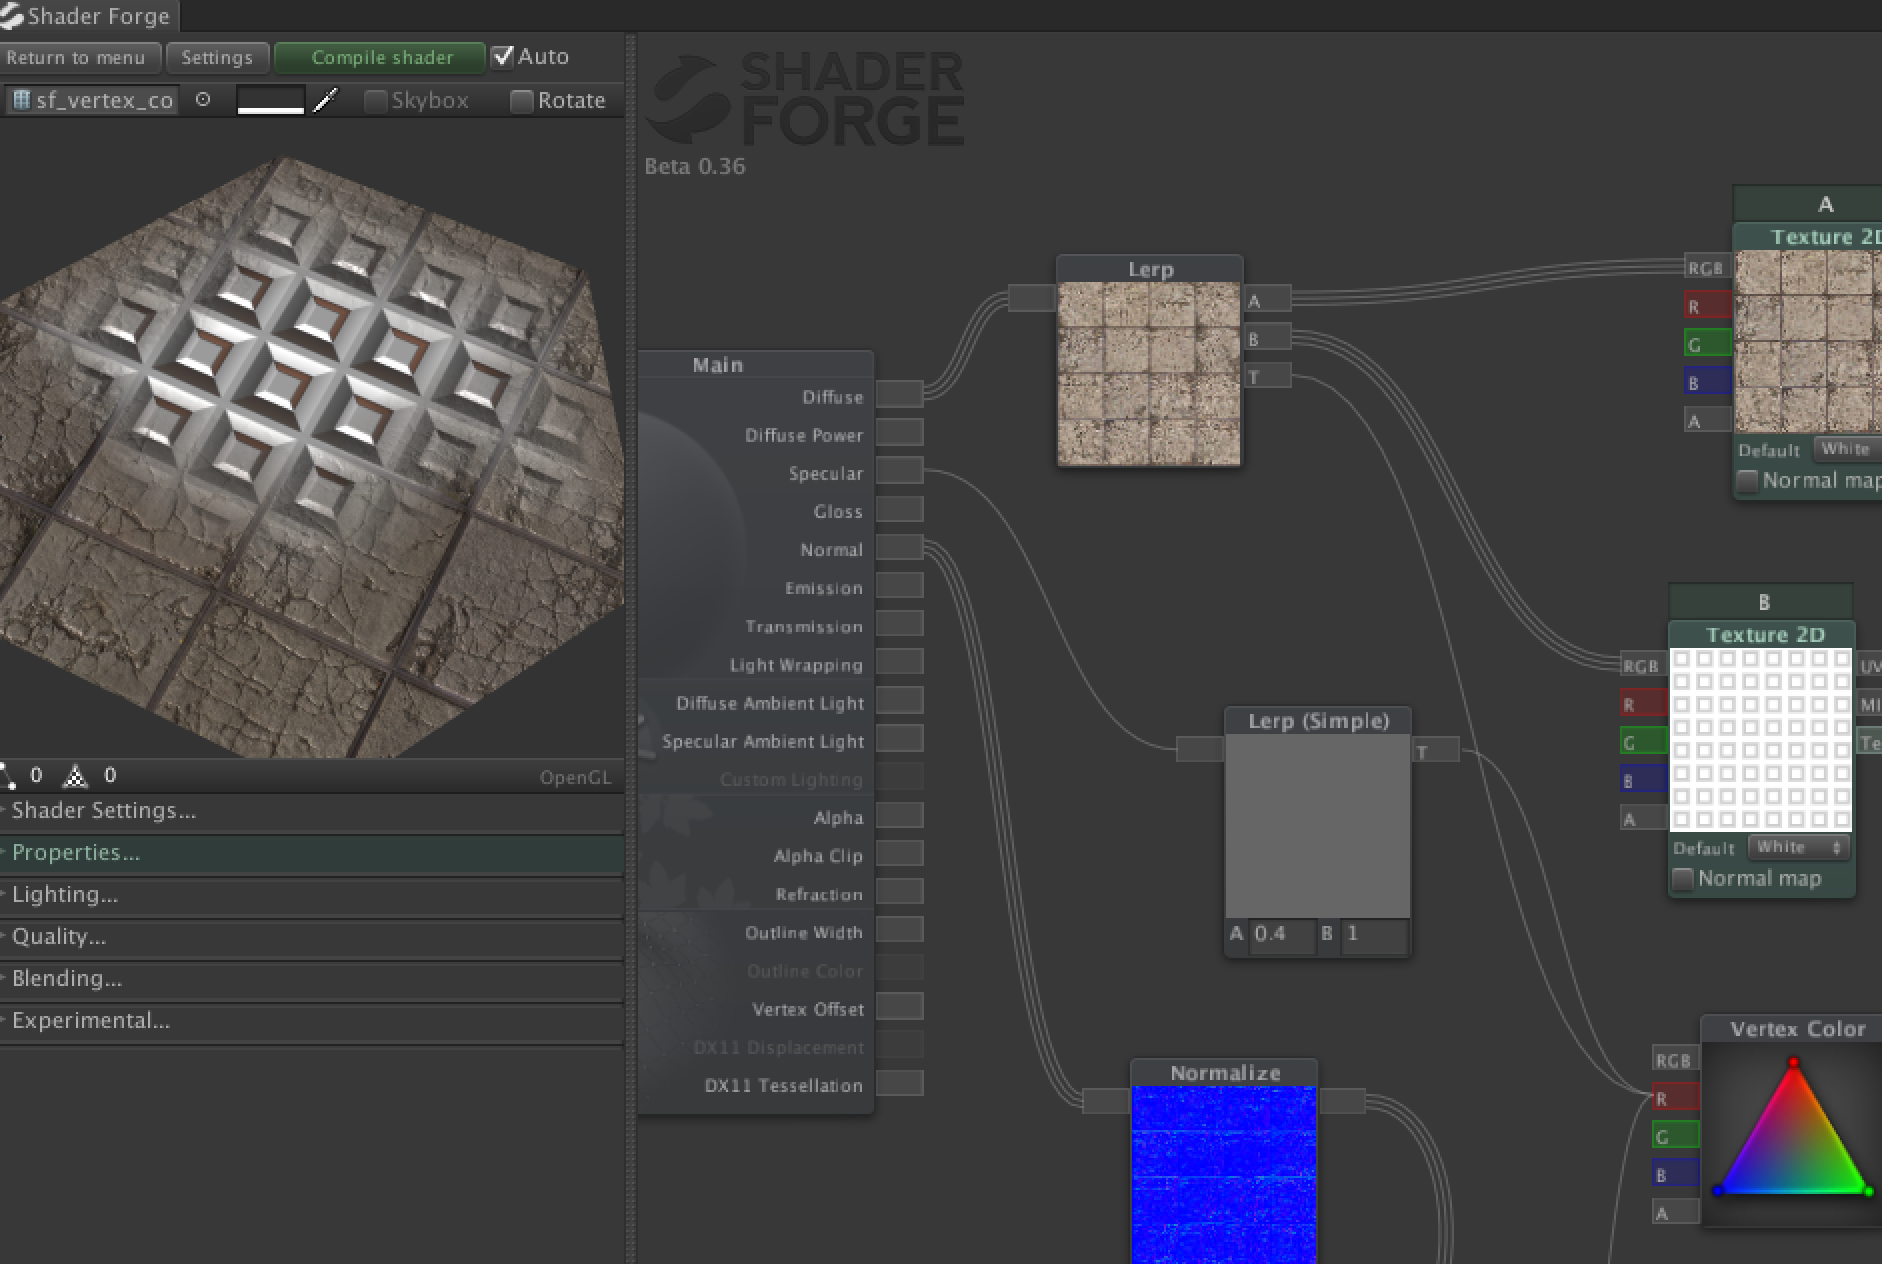1882x1264 pixels.
Task: Click the color picker eyedropper icon
Action: coord(326,100)
